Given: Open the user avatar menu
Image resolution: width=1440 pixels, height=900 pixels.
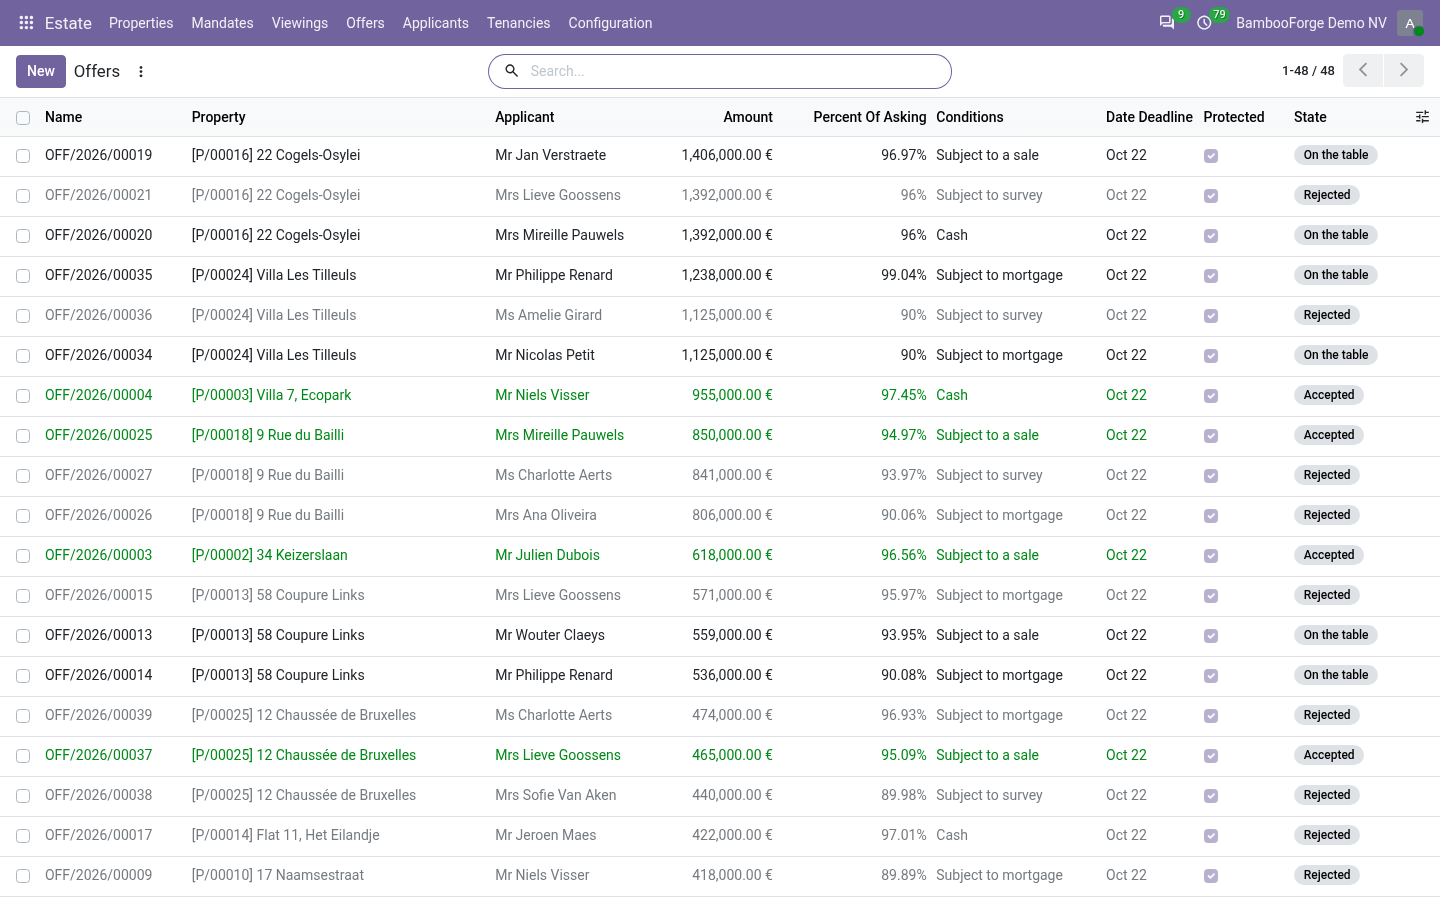Looking at the screenshot, I should coord(1410,23).
